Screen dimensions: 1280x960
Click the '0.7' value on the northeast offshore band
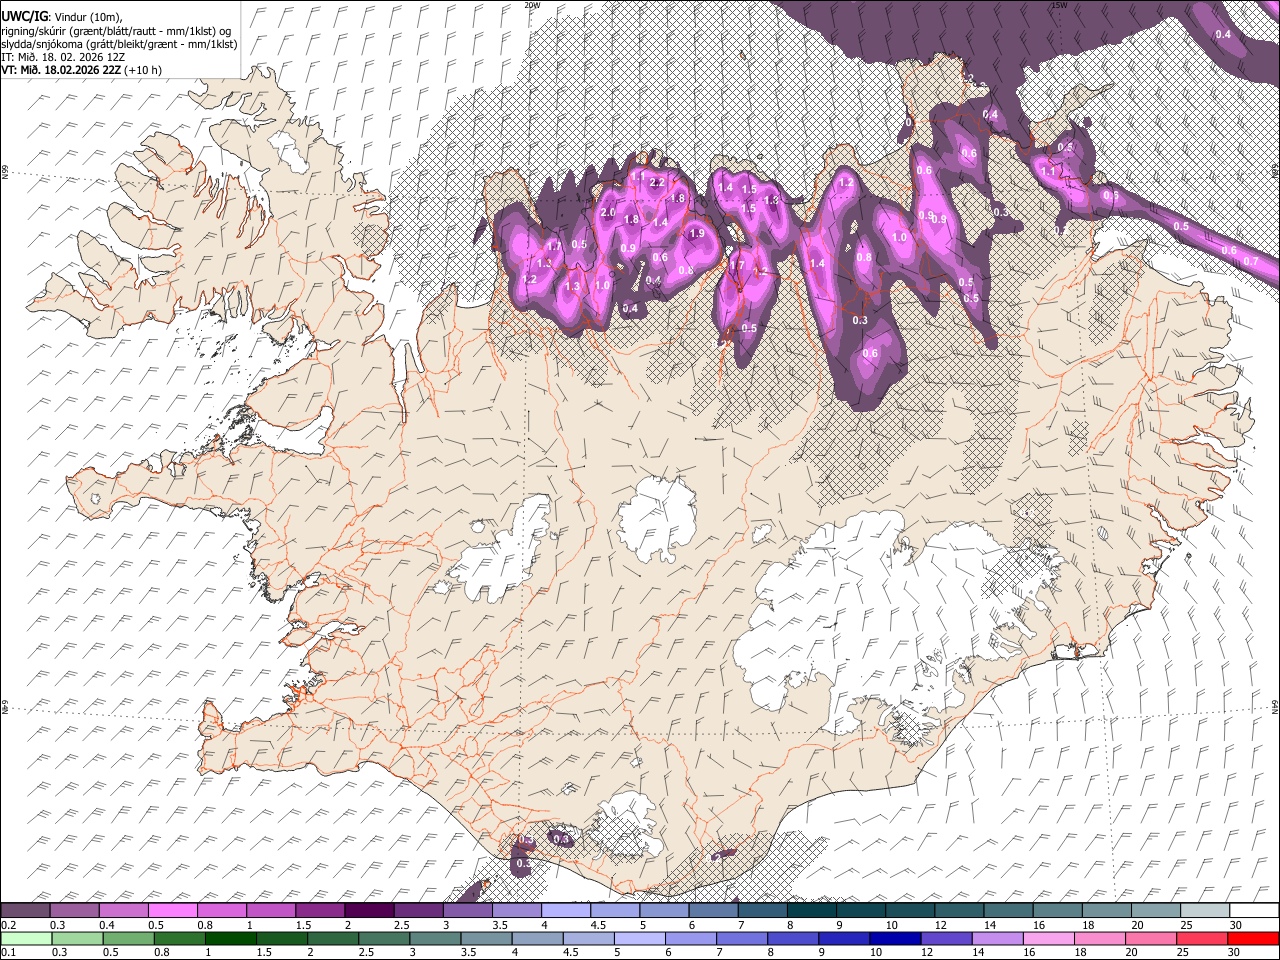pos(1250,261)
